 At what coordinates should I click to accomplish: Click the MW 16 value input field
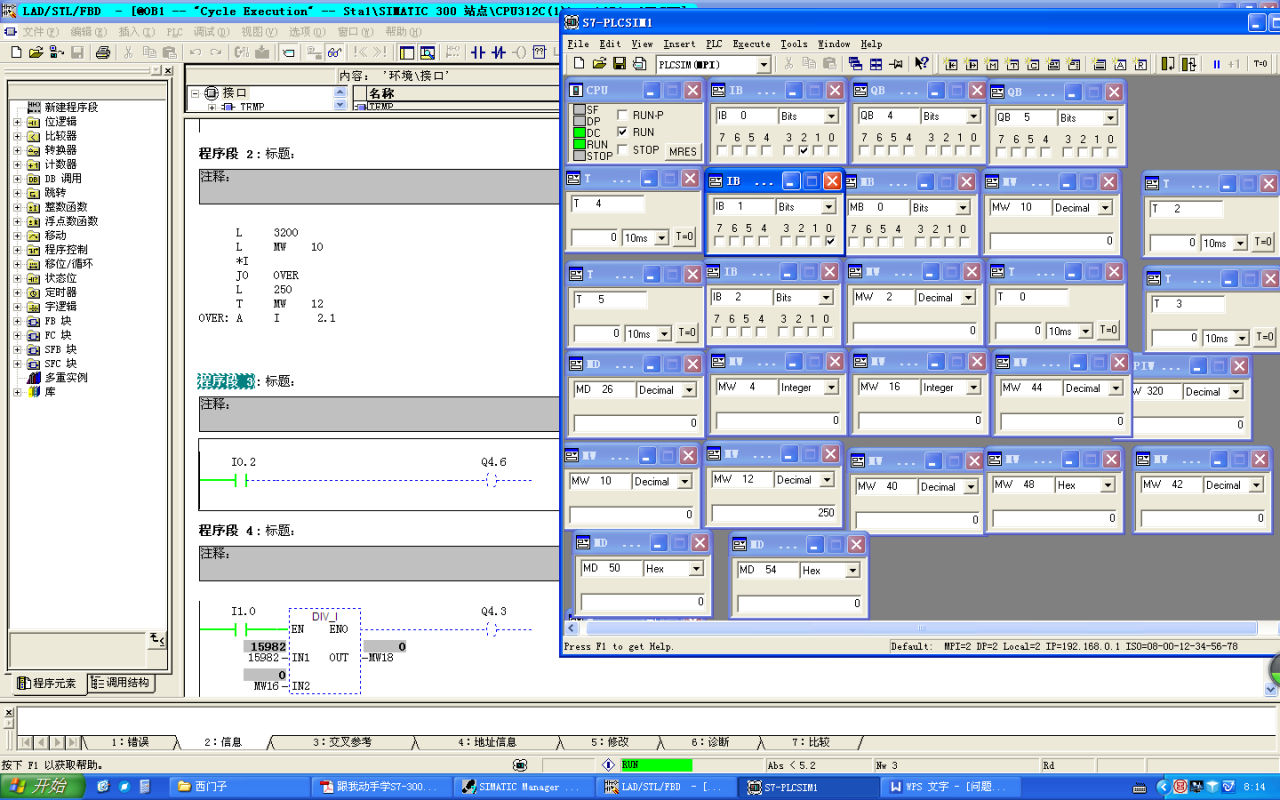[921, 420]
